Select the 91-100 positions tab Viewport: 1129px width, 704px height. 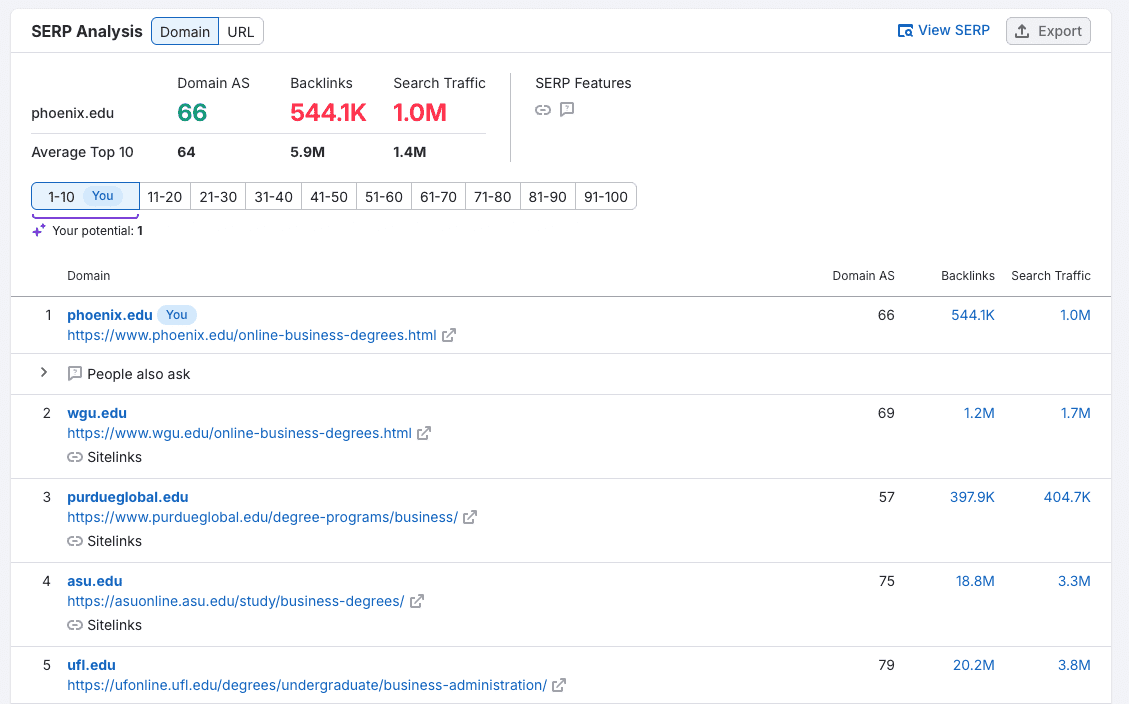pos(605,196)
